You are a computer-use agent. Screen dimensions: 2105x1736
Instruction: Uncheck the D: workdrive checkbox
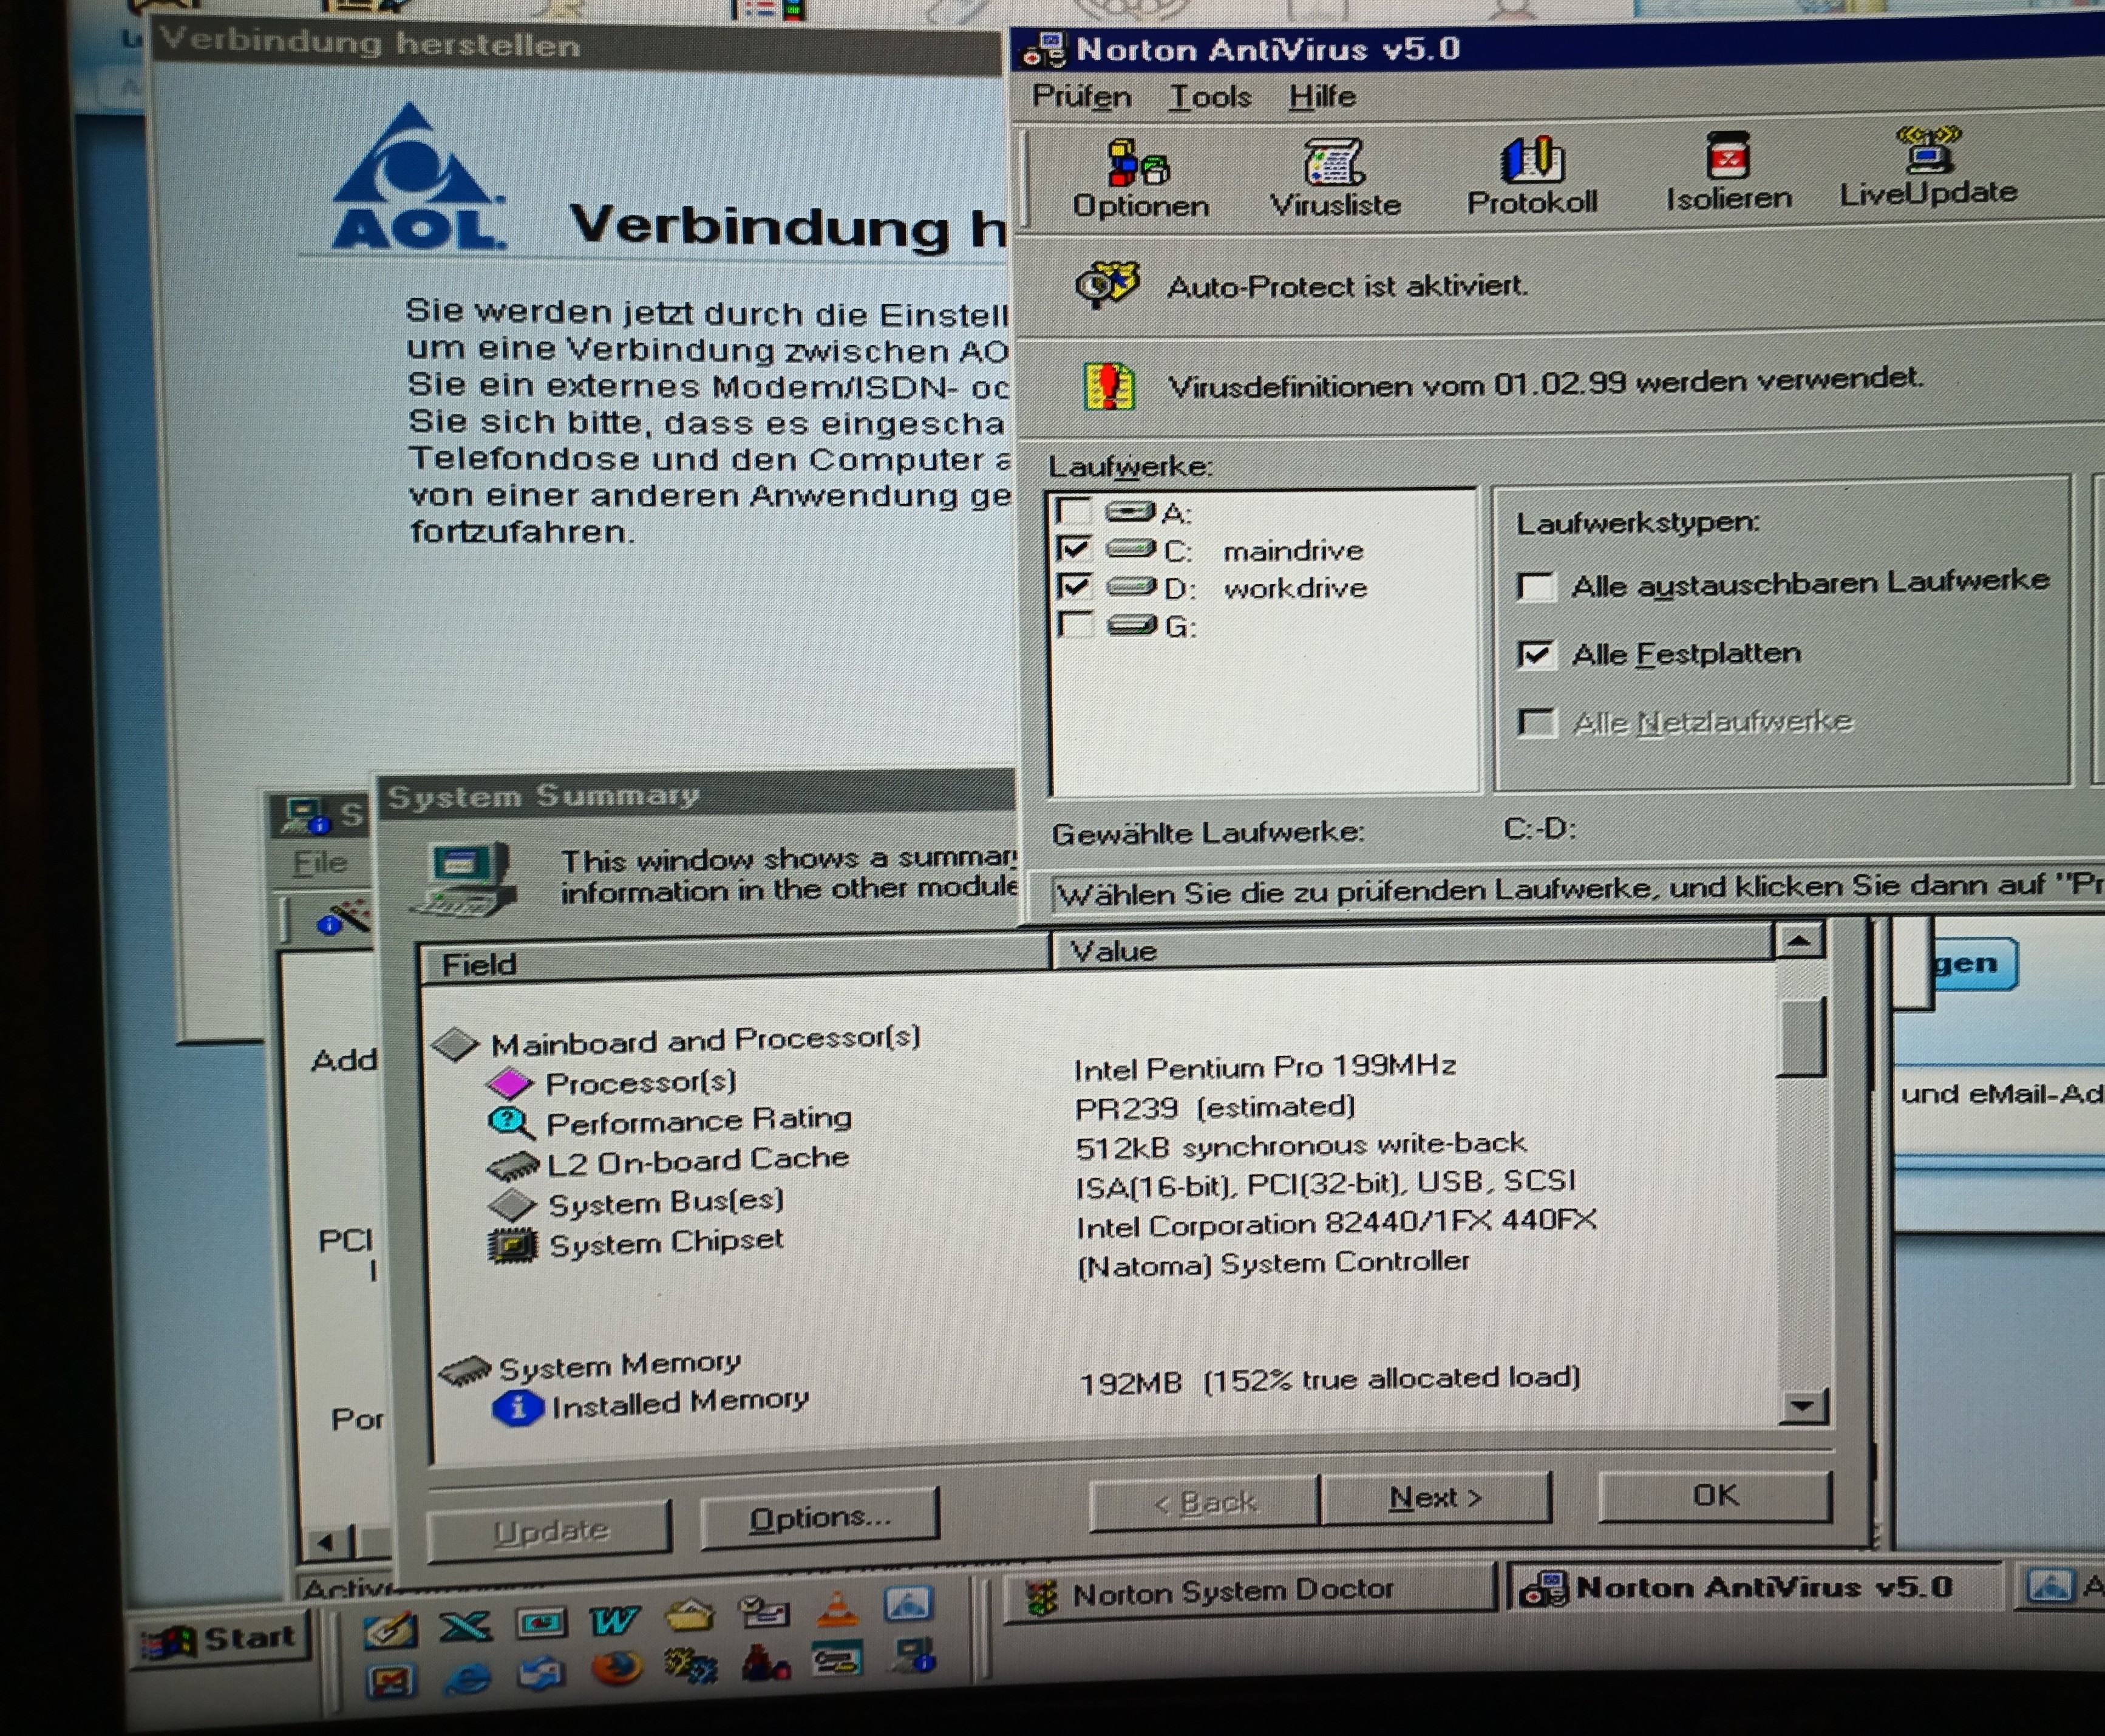[1074, 586]
